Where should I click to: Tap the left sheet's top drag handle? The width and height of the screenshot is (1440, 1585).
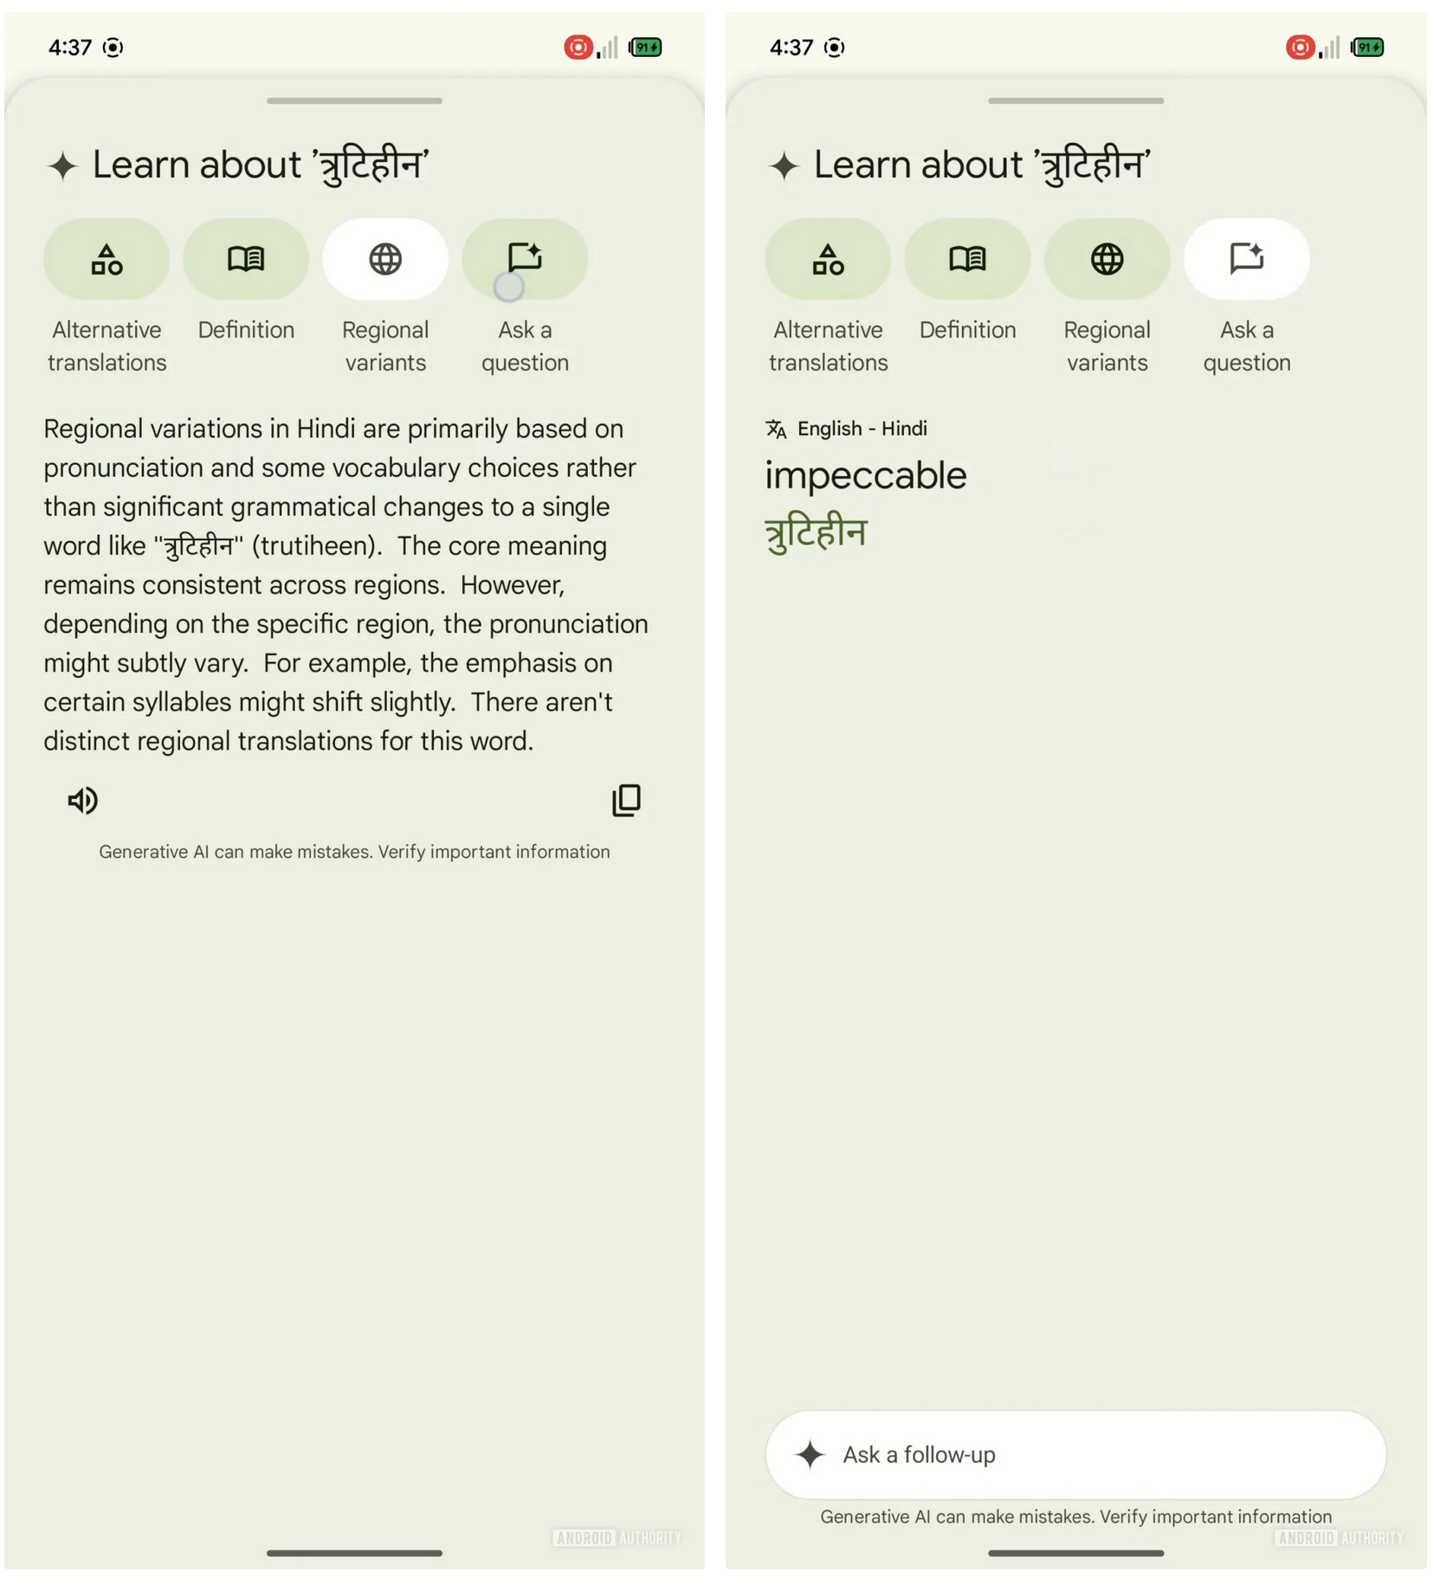(x=354, y=101)
